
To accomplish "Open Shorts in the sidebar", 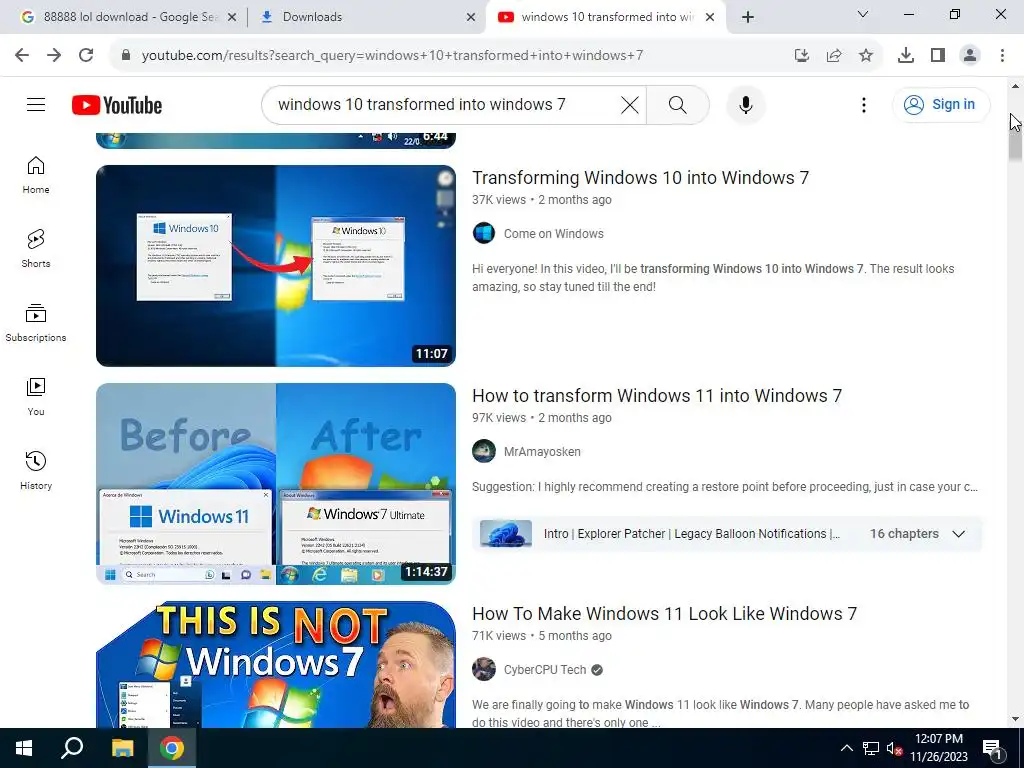I will [36, 249].
